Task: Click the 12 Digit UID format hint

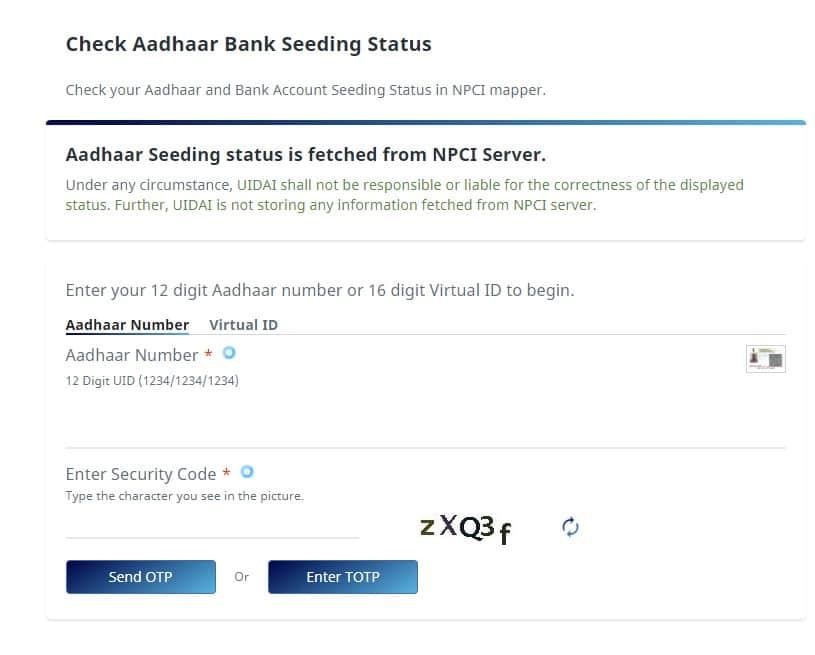Action: click(x=152, y=381)
